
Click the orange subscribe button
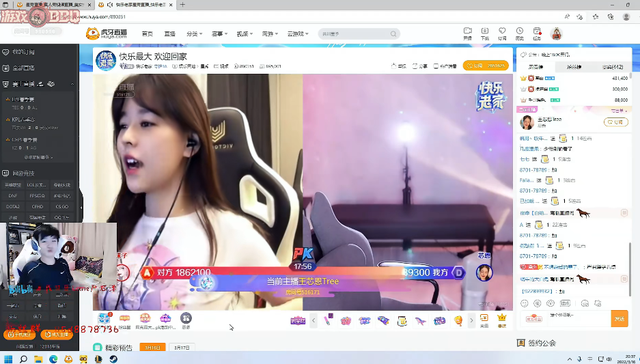click(x=485, y=65)
